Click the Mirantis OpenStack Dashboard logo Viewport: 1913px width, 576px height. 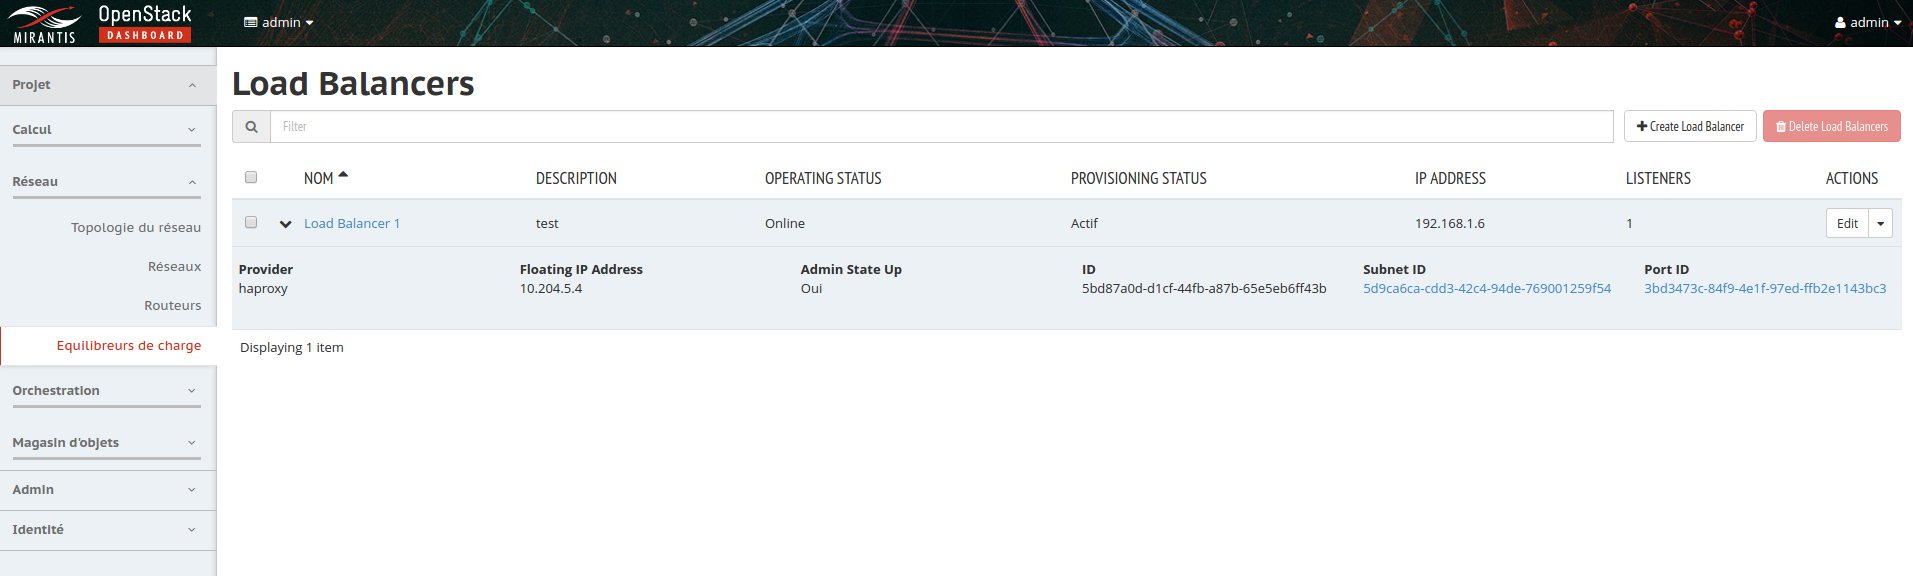pyautogui.click(x=100, y=24)
